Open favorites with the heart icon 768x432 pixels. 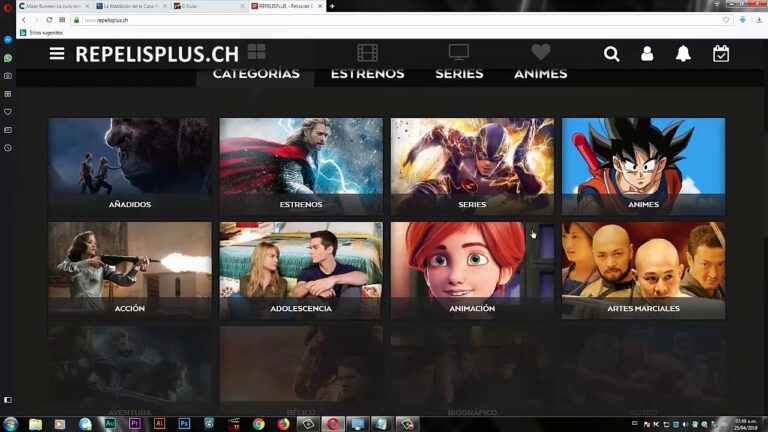pos(541,53)
